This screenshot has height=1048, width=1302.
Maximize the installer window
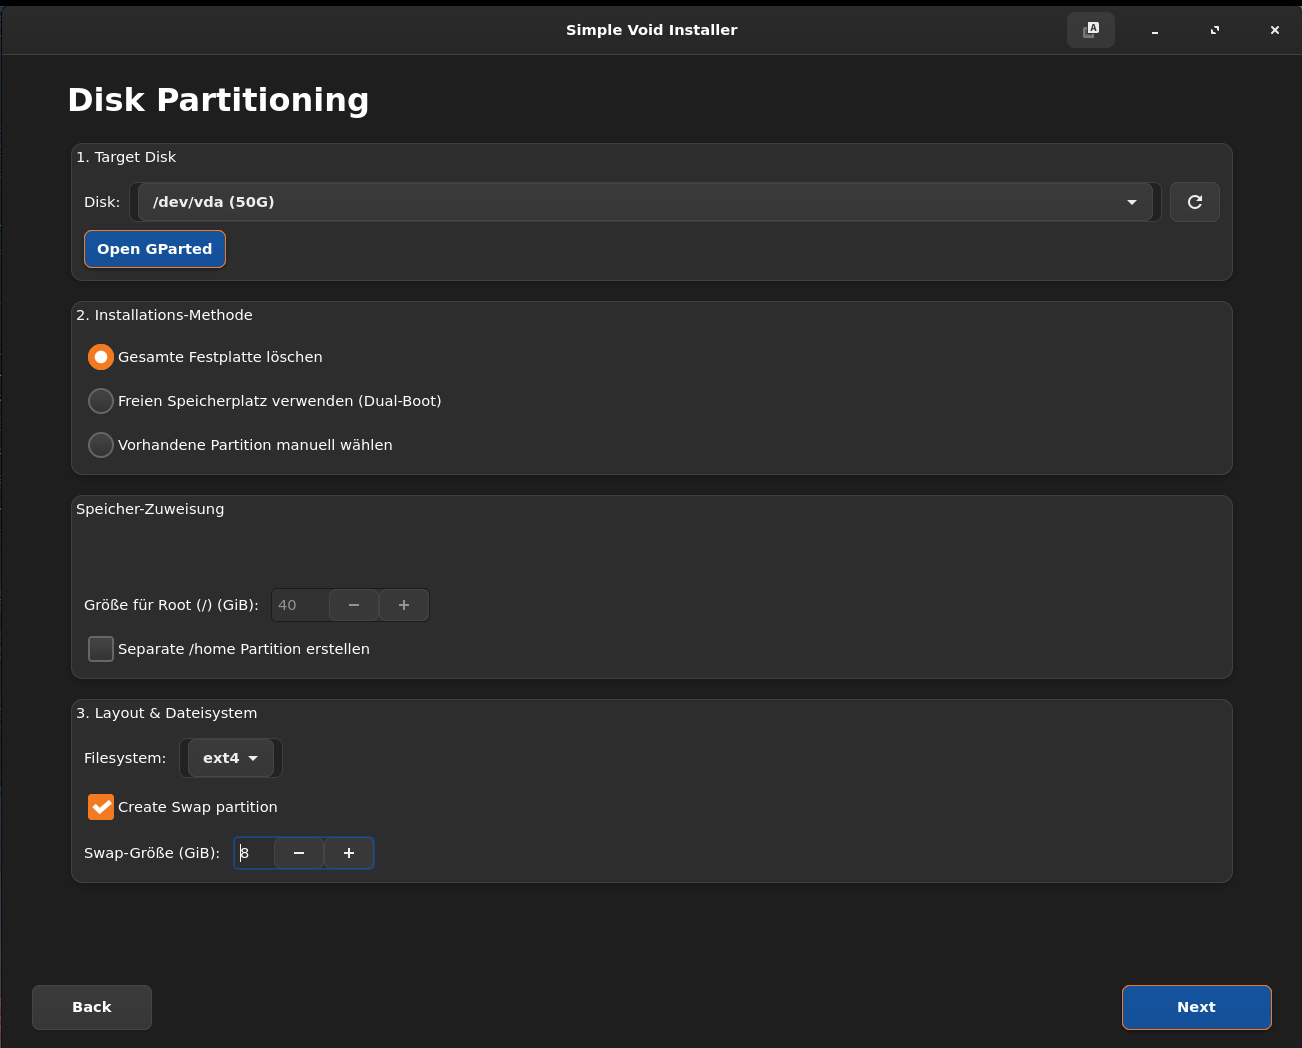coord(1214,30)
